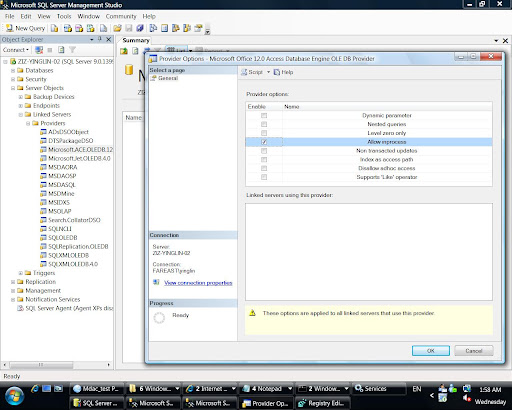Click the Enable column header
Image resolution: width=512 pixels, height=410 pixels.
click(264, 107)
